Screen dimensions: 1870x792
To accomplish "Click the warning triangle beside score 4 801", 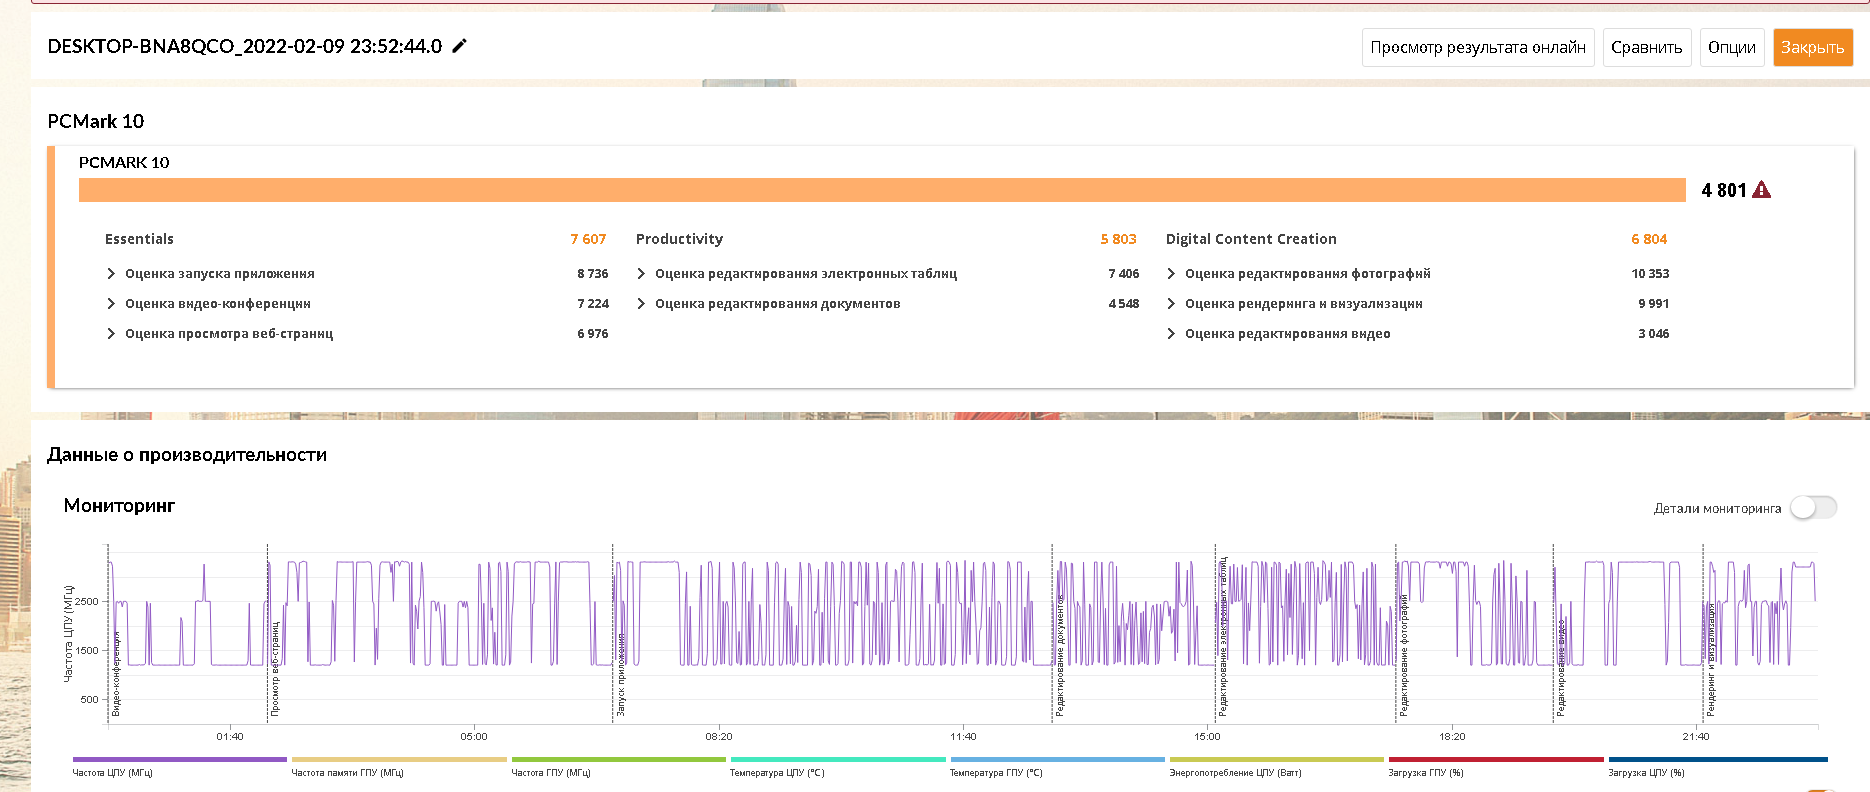I will [1762, 190].
